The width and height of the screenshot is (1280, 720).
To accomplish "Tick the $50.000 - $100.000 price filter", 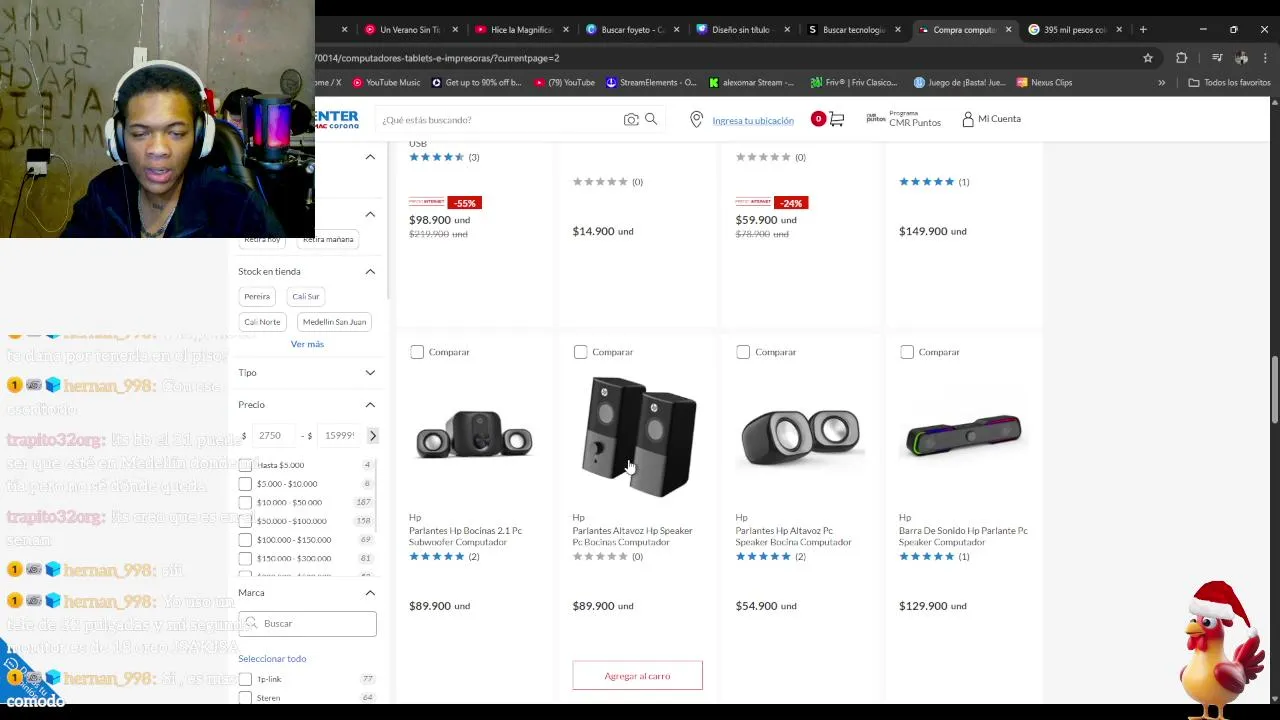I will tap(245, 521).
